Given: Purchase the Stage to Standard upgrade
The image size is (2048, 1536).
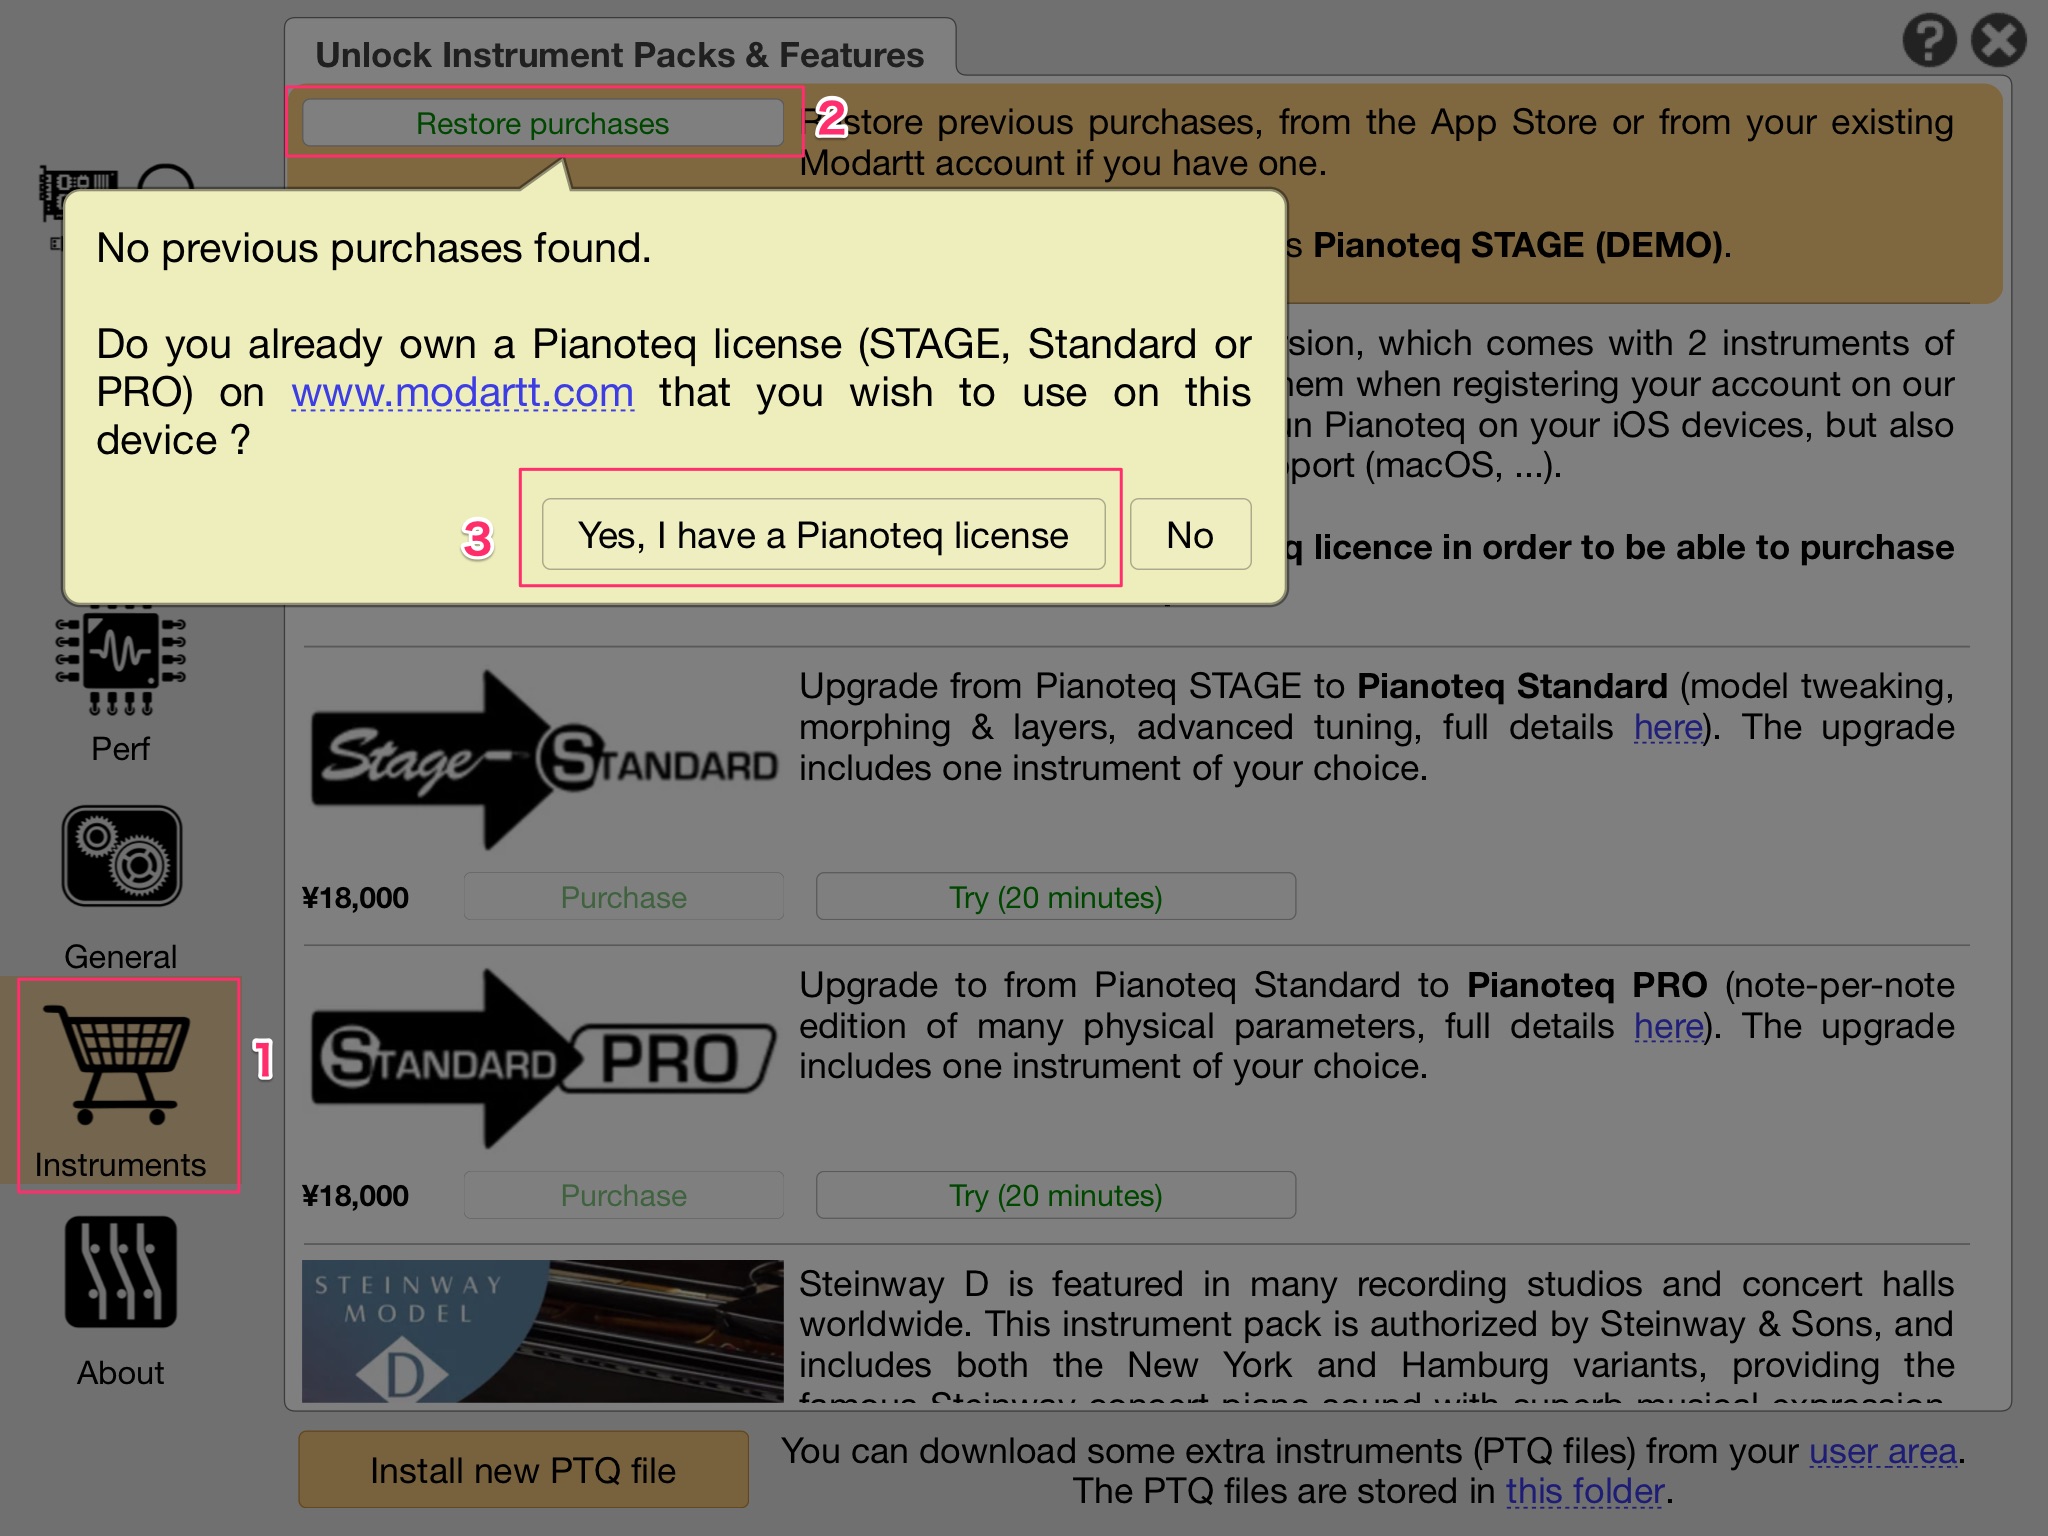Looking at the screenshot, I should (623, 897).
